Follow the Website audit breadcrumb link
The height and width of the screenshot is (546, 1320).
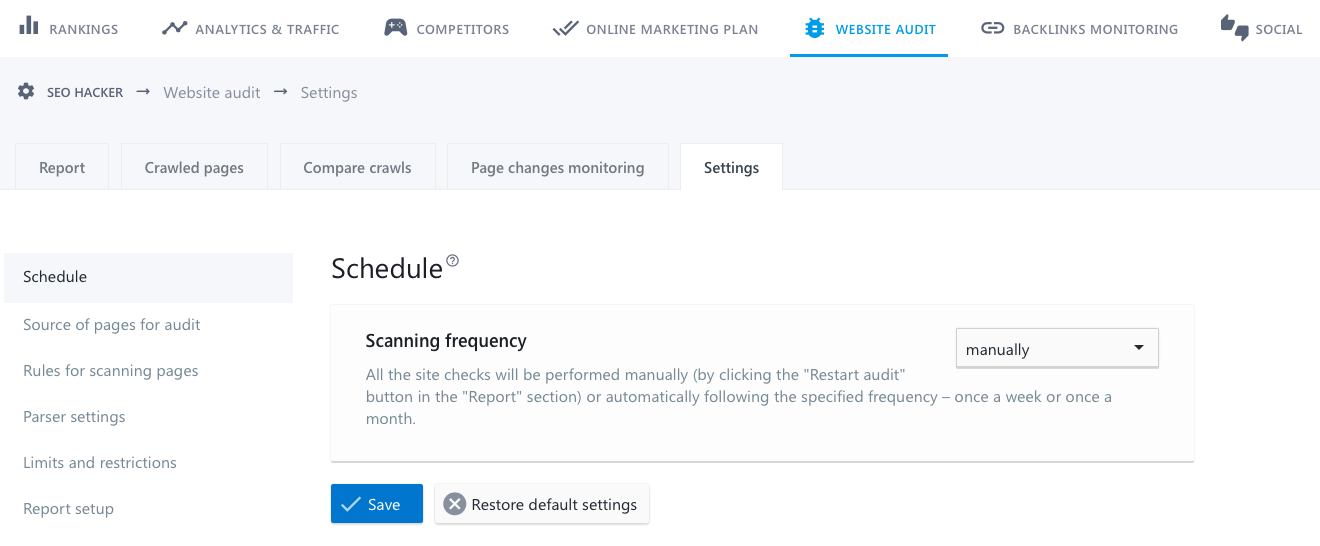[x=211, y=92]
